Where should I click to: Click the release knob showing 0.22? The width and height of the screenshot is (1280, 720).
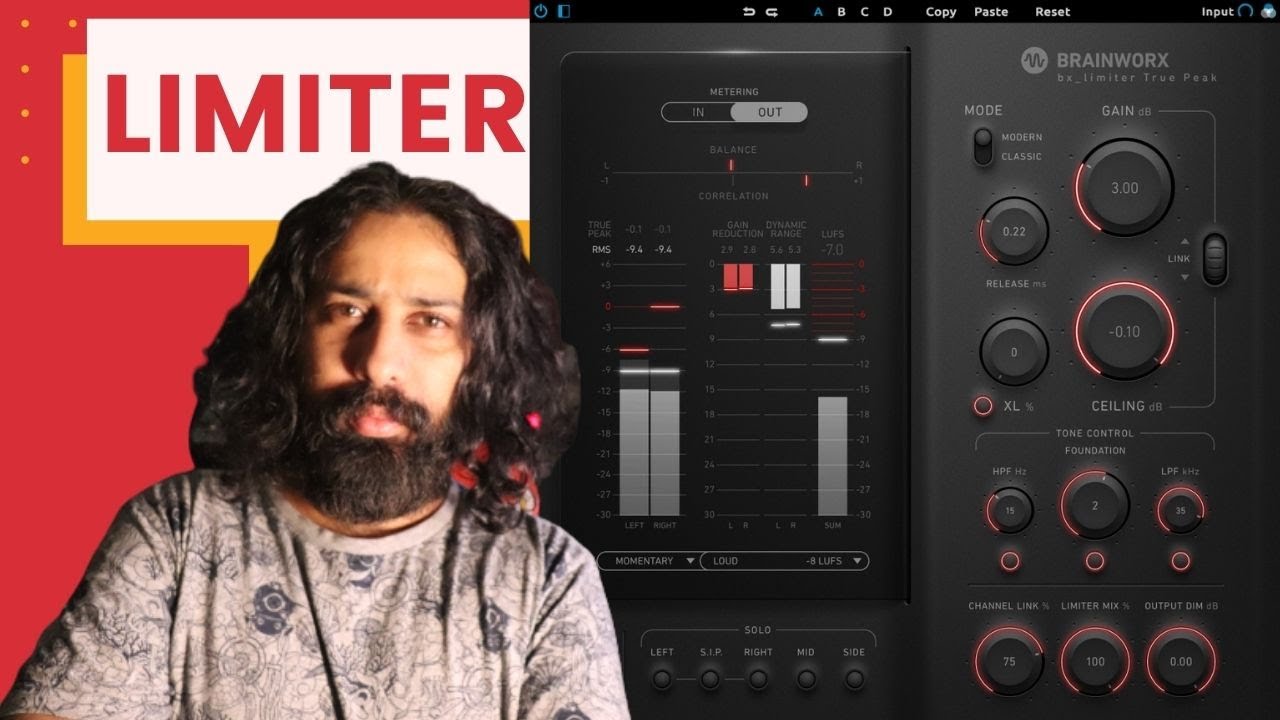coord(1014,231)
